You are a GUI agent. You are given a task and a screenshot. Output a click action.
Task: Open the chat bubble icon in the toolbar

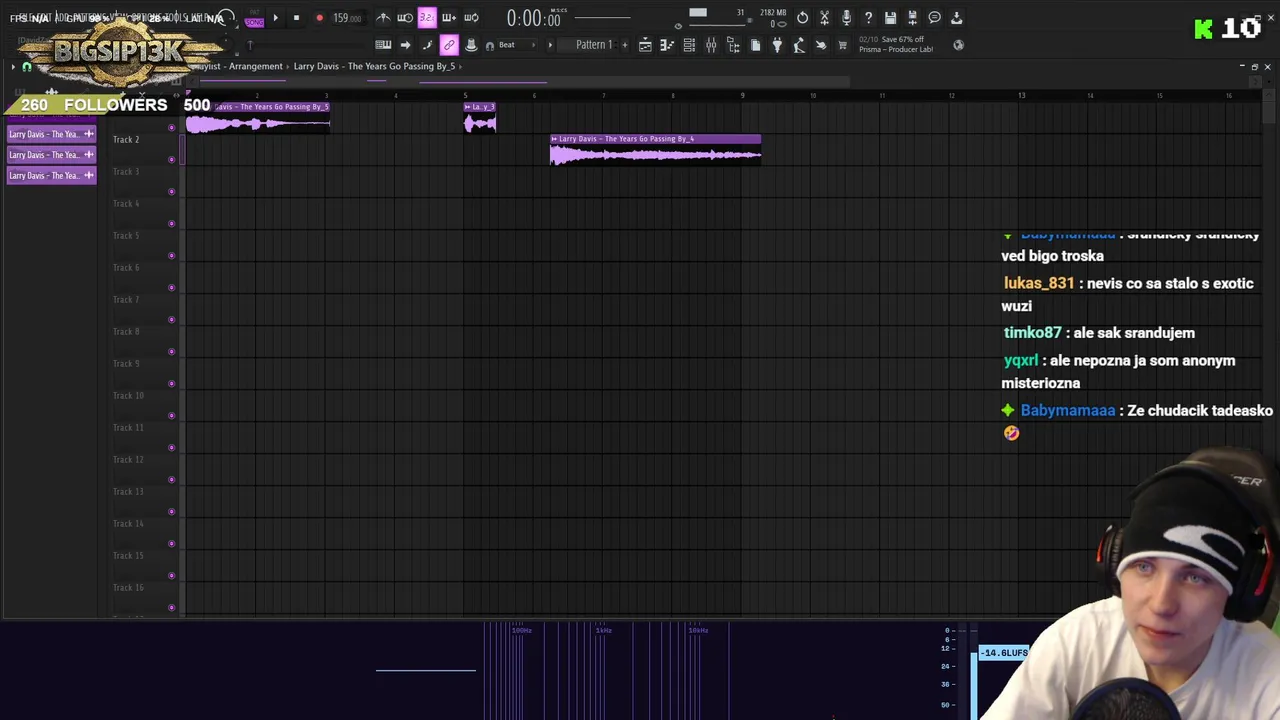[x=934, y=18]
